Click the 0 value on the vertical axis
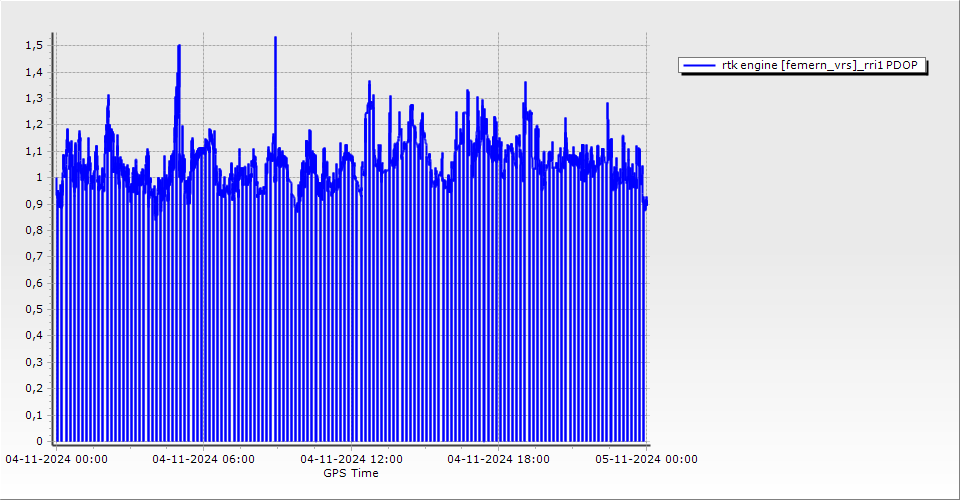The image size is (960, 500). coord(39,441)
